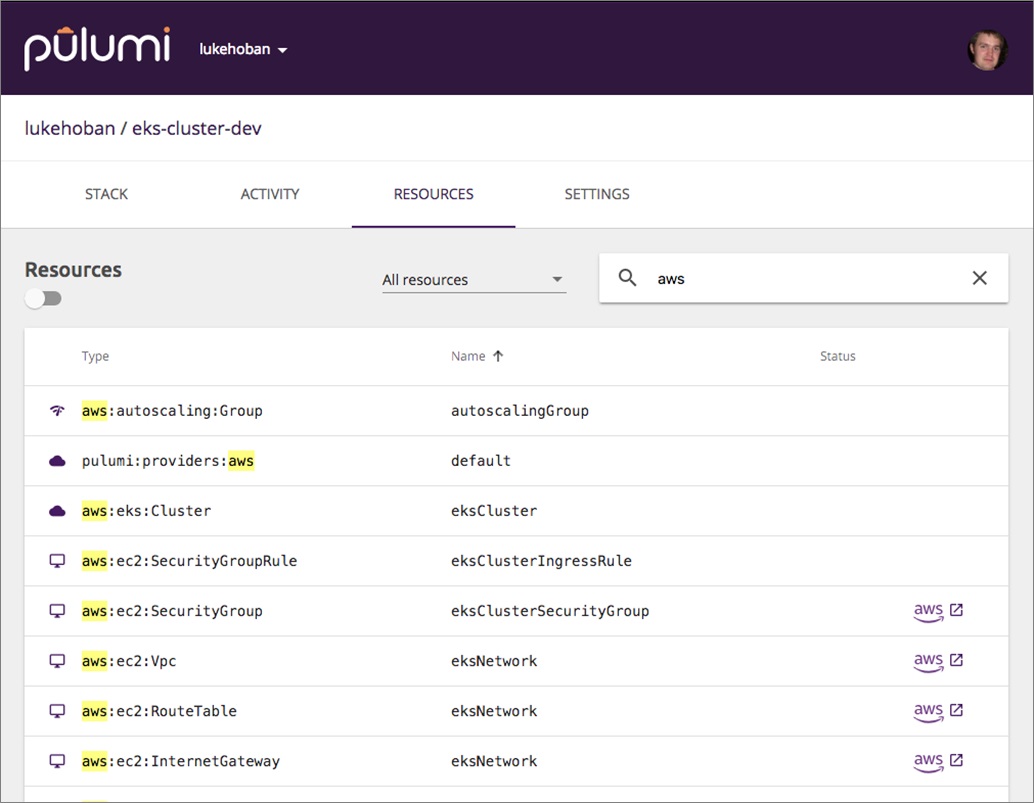Click the autoscaling Group resource icon
The image size is (1034, 803).
[57, 411]
